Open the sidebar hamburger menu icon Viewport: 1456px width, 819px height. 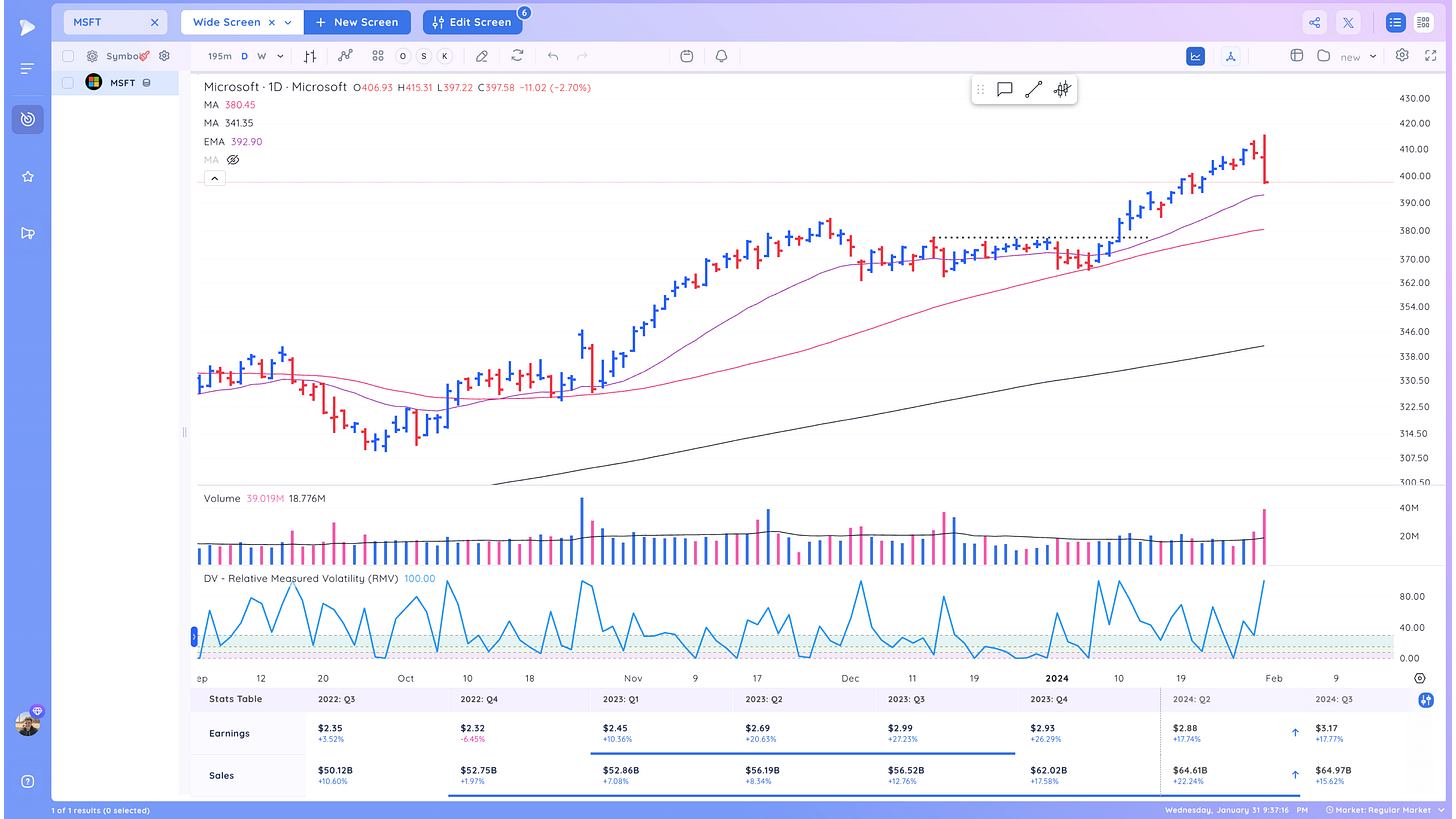coord(27,68)
